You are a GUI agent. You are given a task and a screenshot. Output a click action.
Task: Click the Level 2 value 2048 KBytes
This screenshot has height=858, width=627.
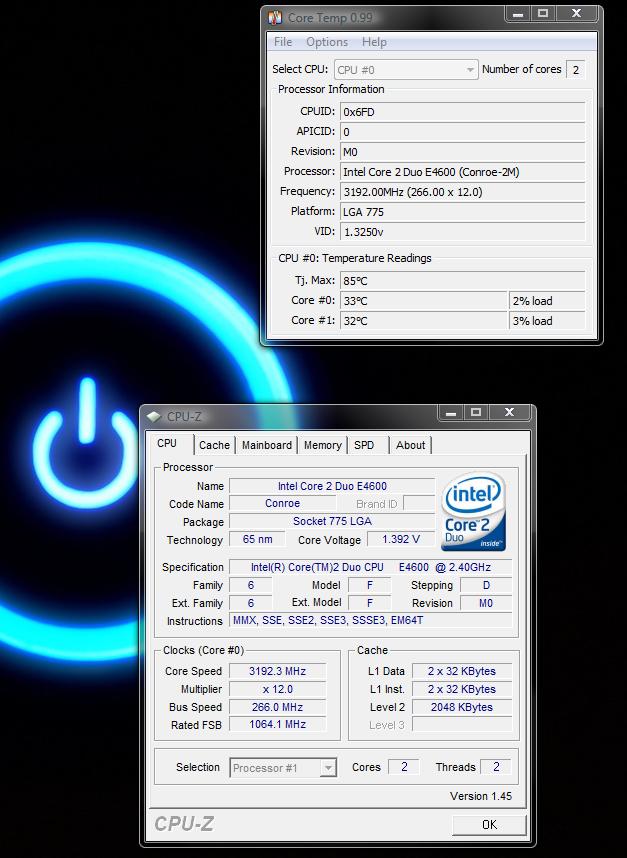pyautogui.click(x=462, y=708)
